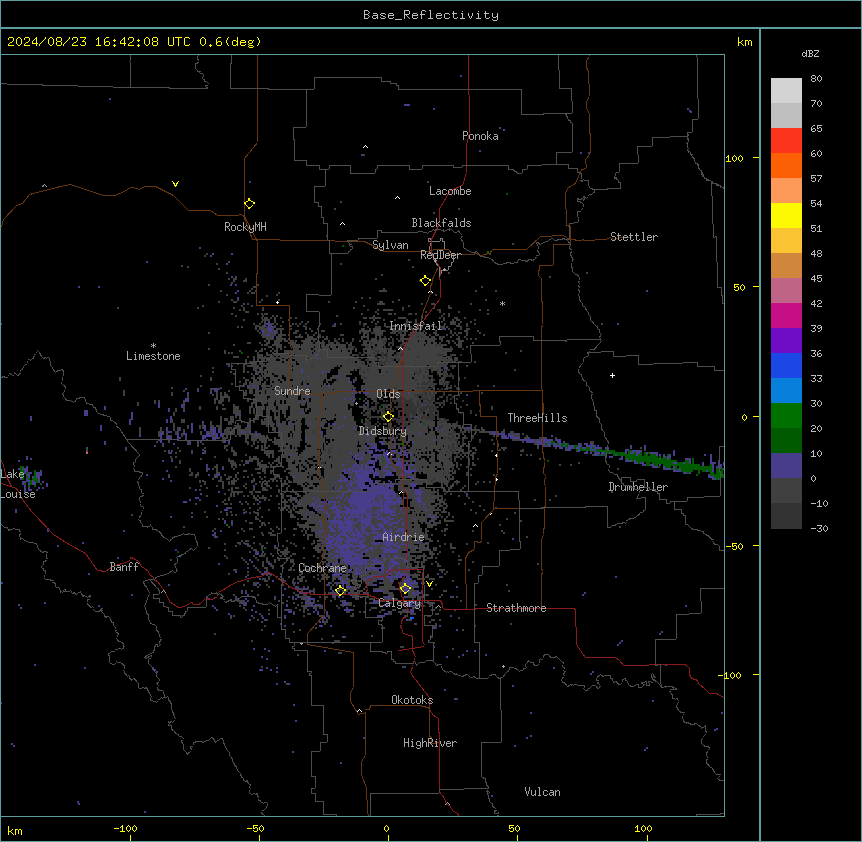Click the magenta swatch in the dBZ legend
This screenshot has width=862, height=842.
pyautogui.click(x=786, y=315)
